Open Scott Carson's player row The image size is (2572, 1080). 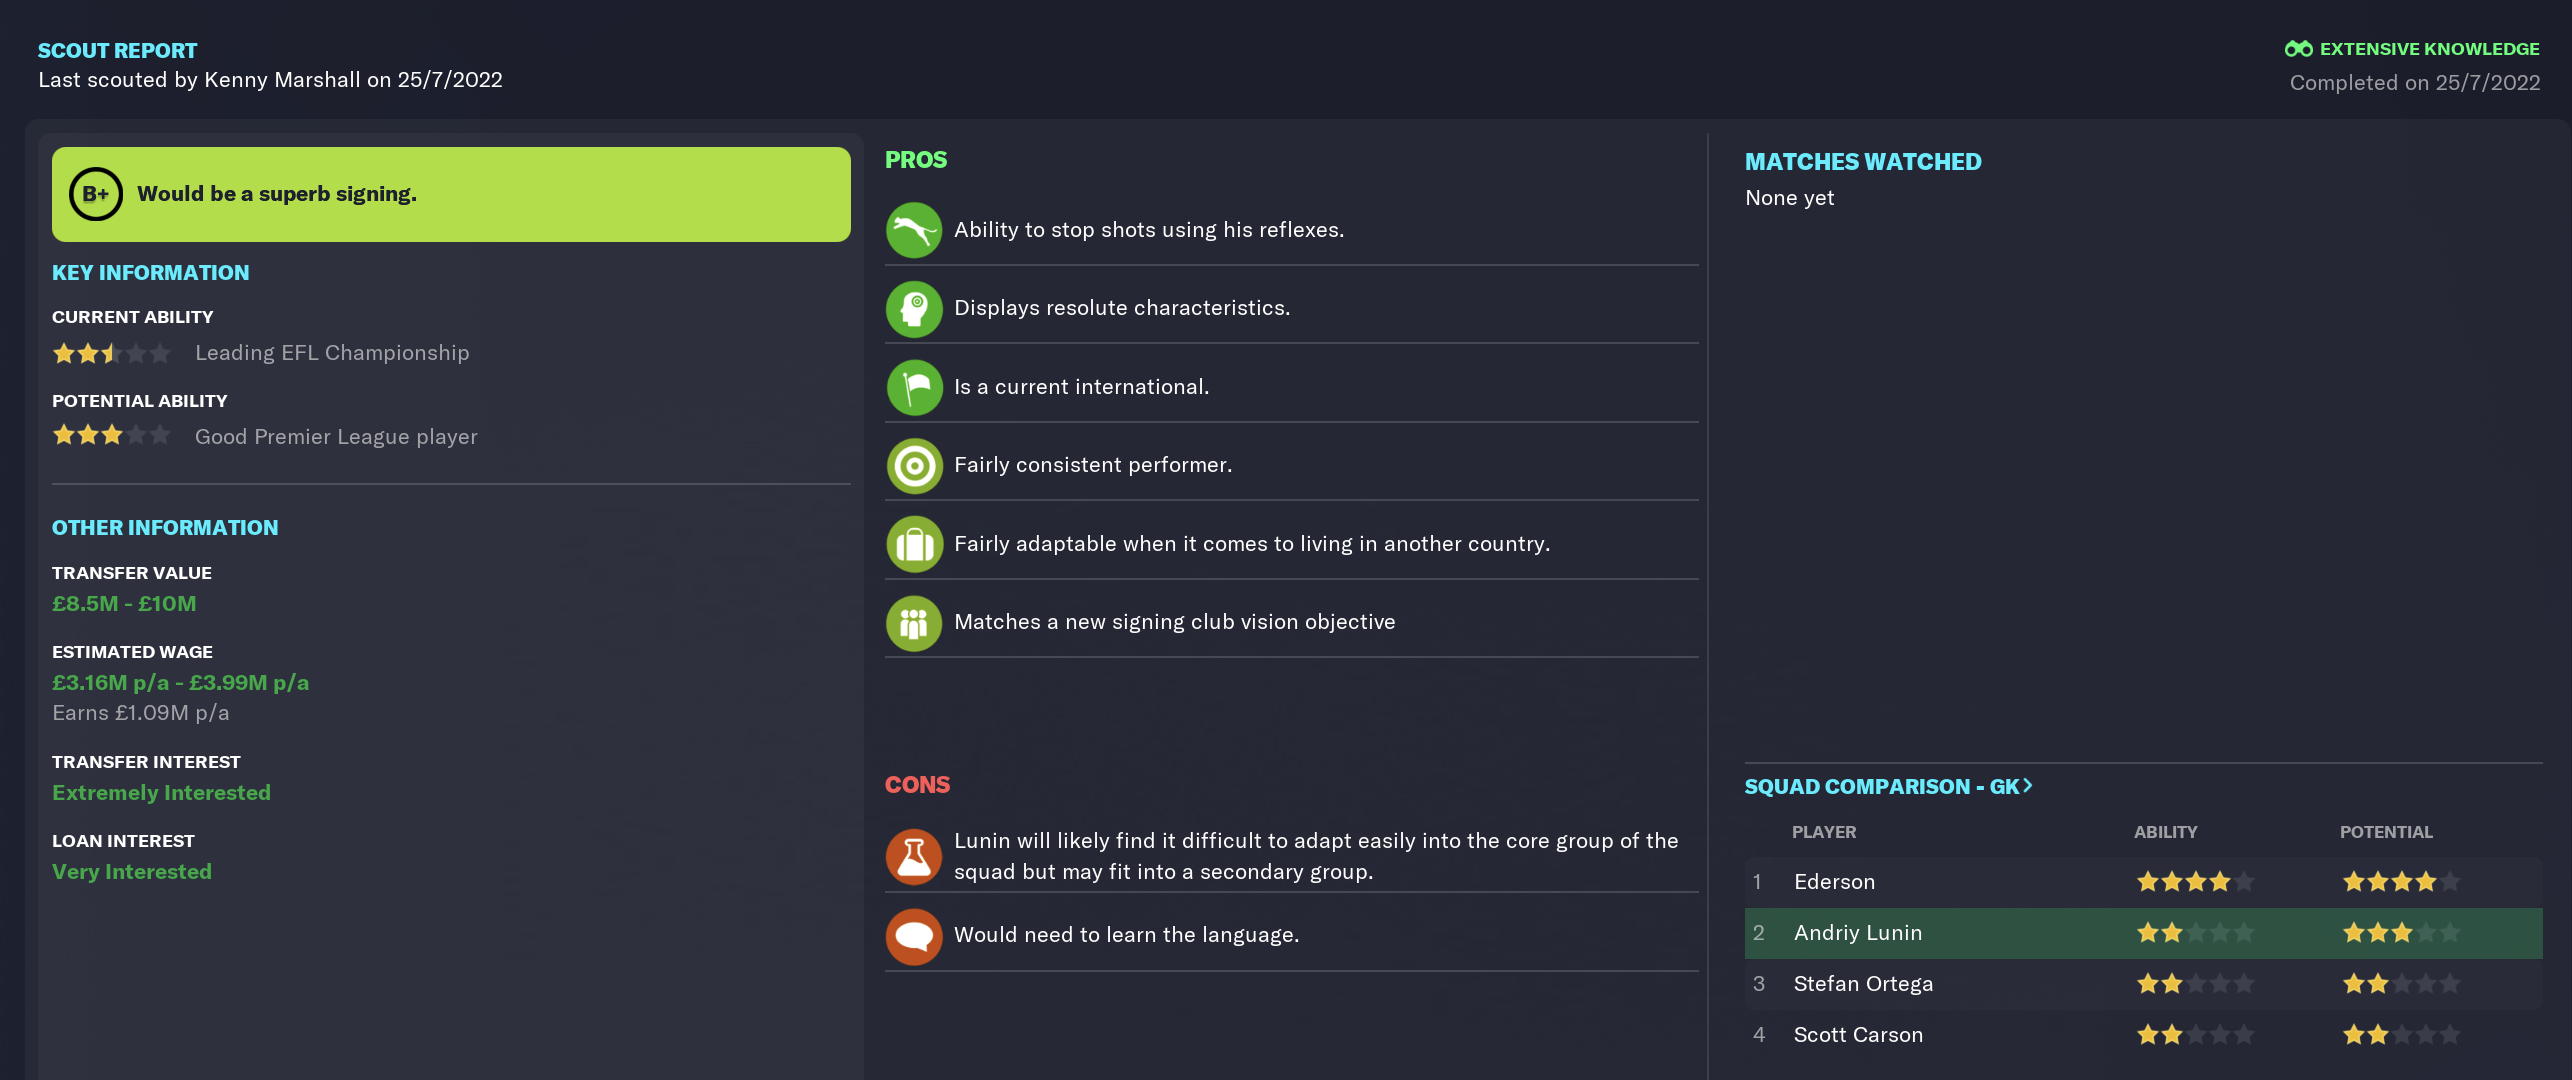tap(2143, 1035)
